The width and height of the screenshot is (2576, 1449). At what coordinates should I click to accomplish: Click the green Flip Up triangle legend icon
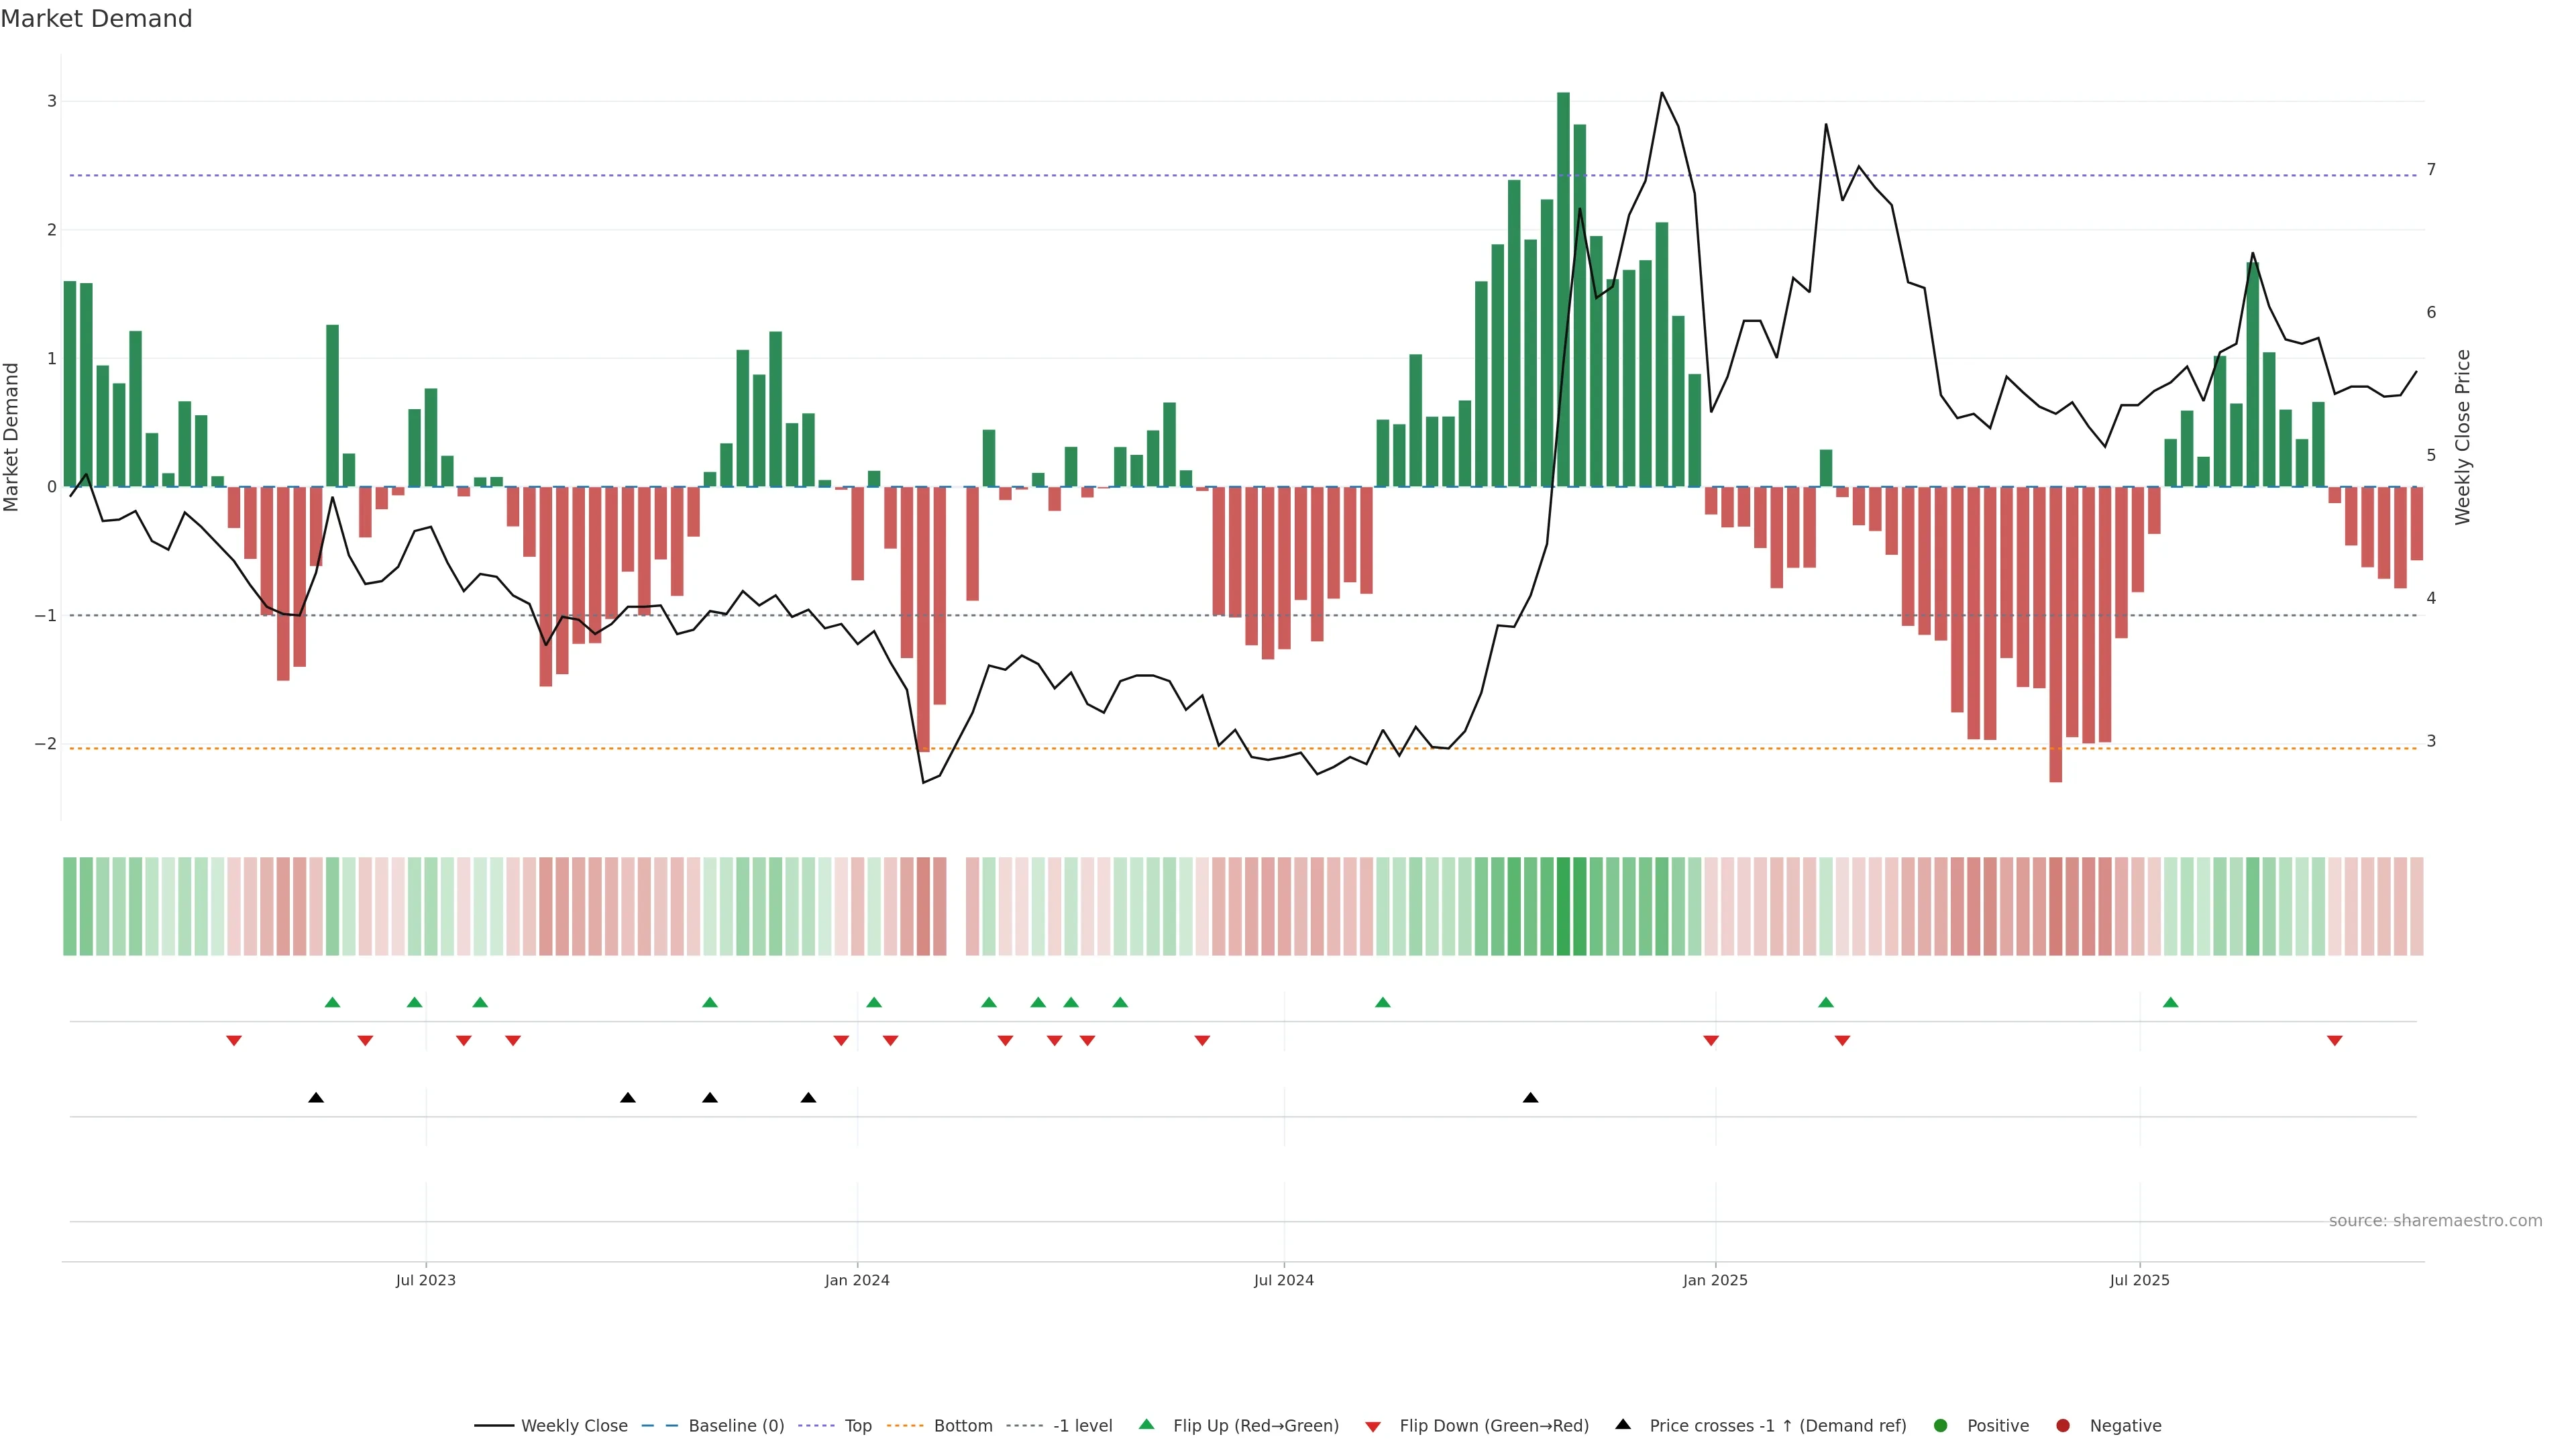tap(1147, 1424)
